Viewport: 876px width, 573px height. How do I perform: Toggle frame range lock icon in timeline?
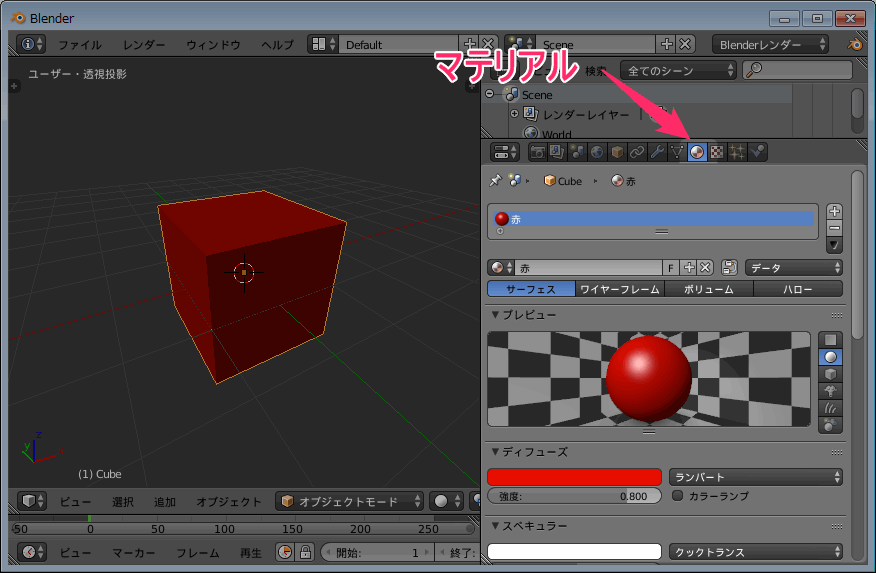point(305,552)
